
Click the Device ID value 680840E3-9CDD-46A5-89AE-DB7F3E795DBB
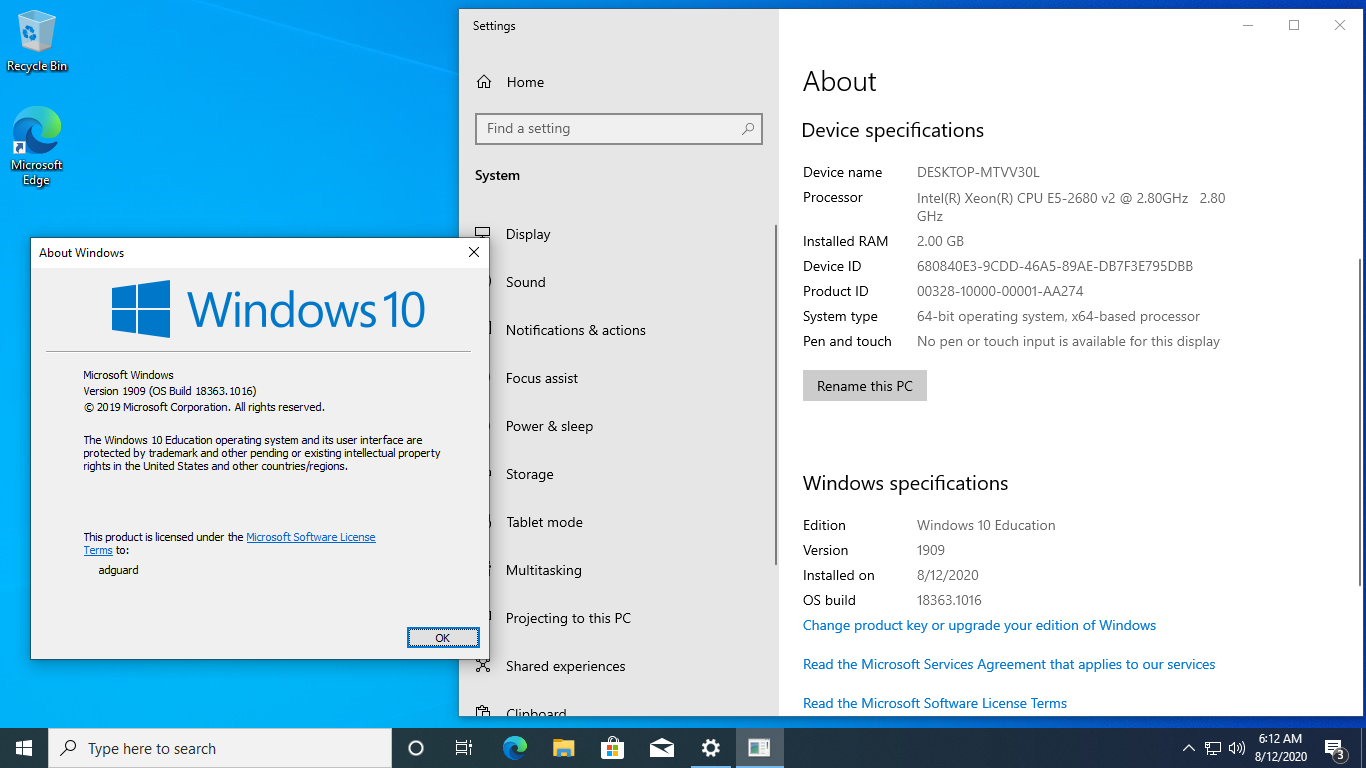(1055, 266)
